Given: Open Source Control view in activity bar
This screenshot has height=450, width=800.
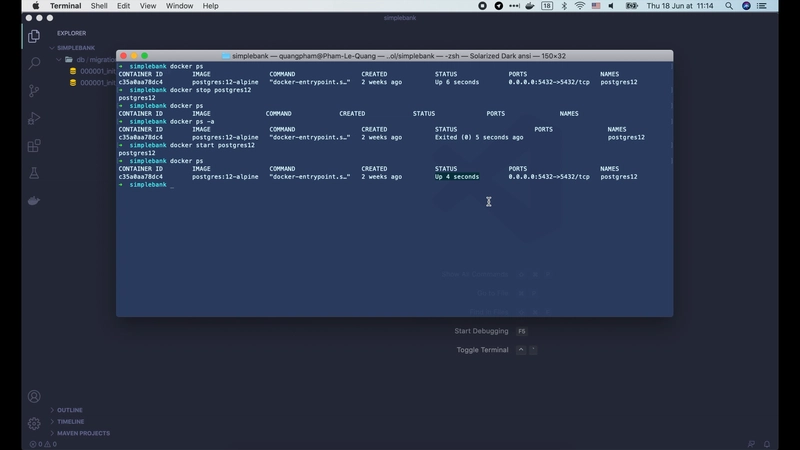Looking at the screenshot, I should (x=34, y=91).
